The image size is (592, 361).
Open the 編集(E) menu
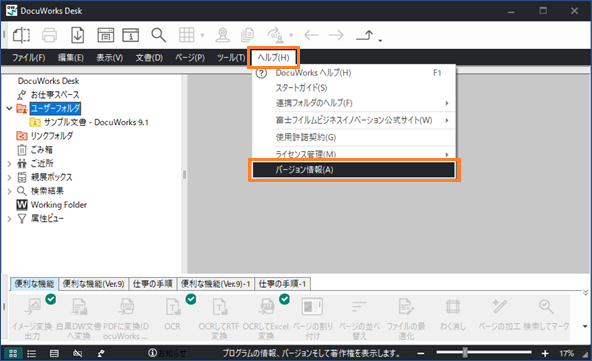pos(71,57)
